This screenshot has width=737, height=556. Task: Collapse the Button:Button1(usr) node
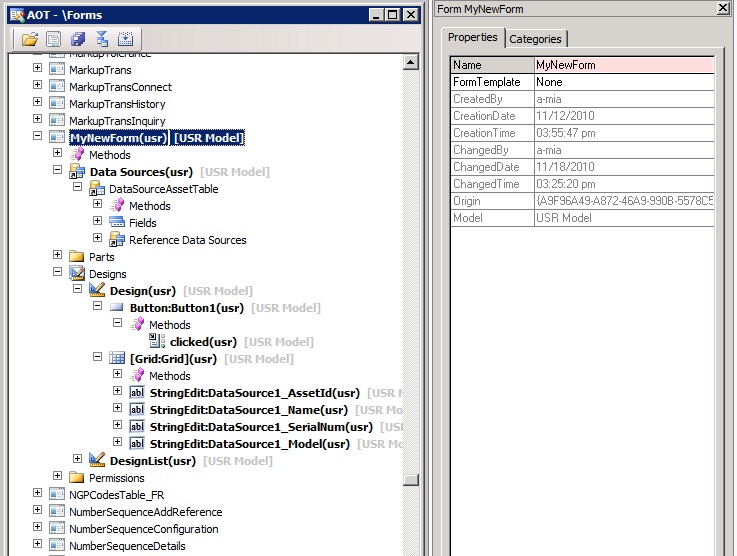(x=97, y=305)
